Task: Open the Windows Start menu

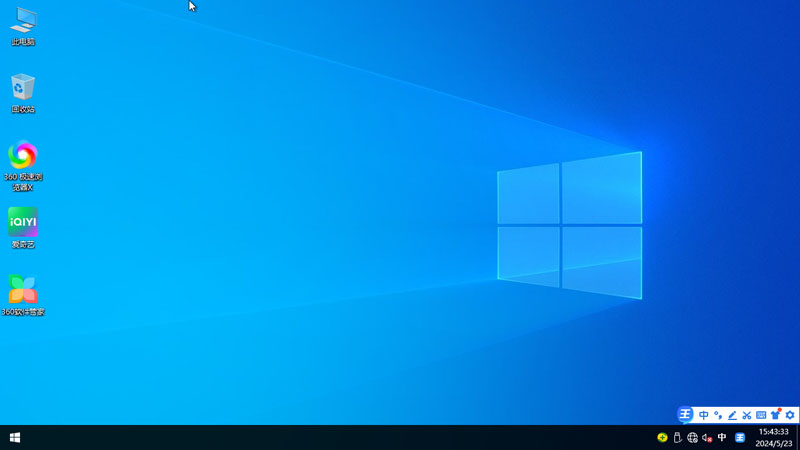Action: pyautogui.click(x=15, y=438)
